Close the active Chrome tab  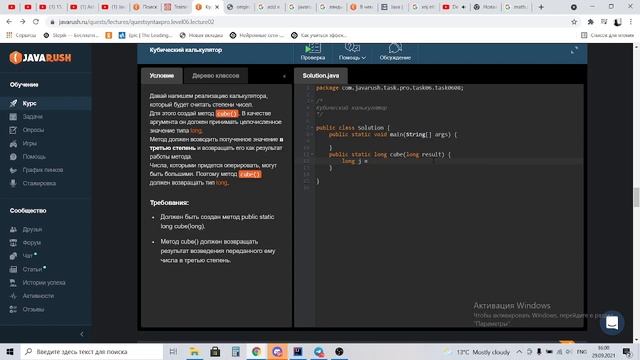click(x=217, y=7)
